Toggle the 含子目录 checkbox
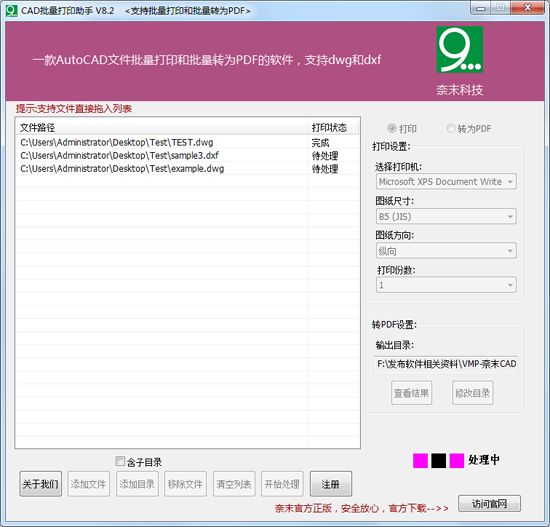This screenshot has height=527, width=550. pyautogui.click(x=120, y=461)
